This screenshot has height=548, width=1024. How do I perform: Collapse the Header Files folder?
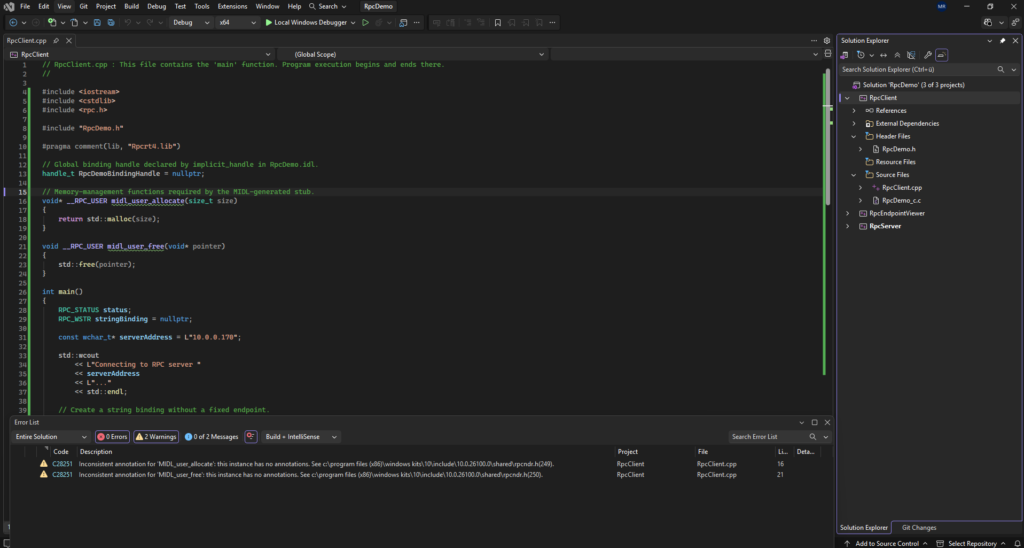coord(854,137)
